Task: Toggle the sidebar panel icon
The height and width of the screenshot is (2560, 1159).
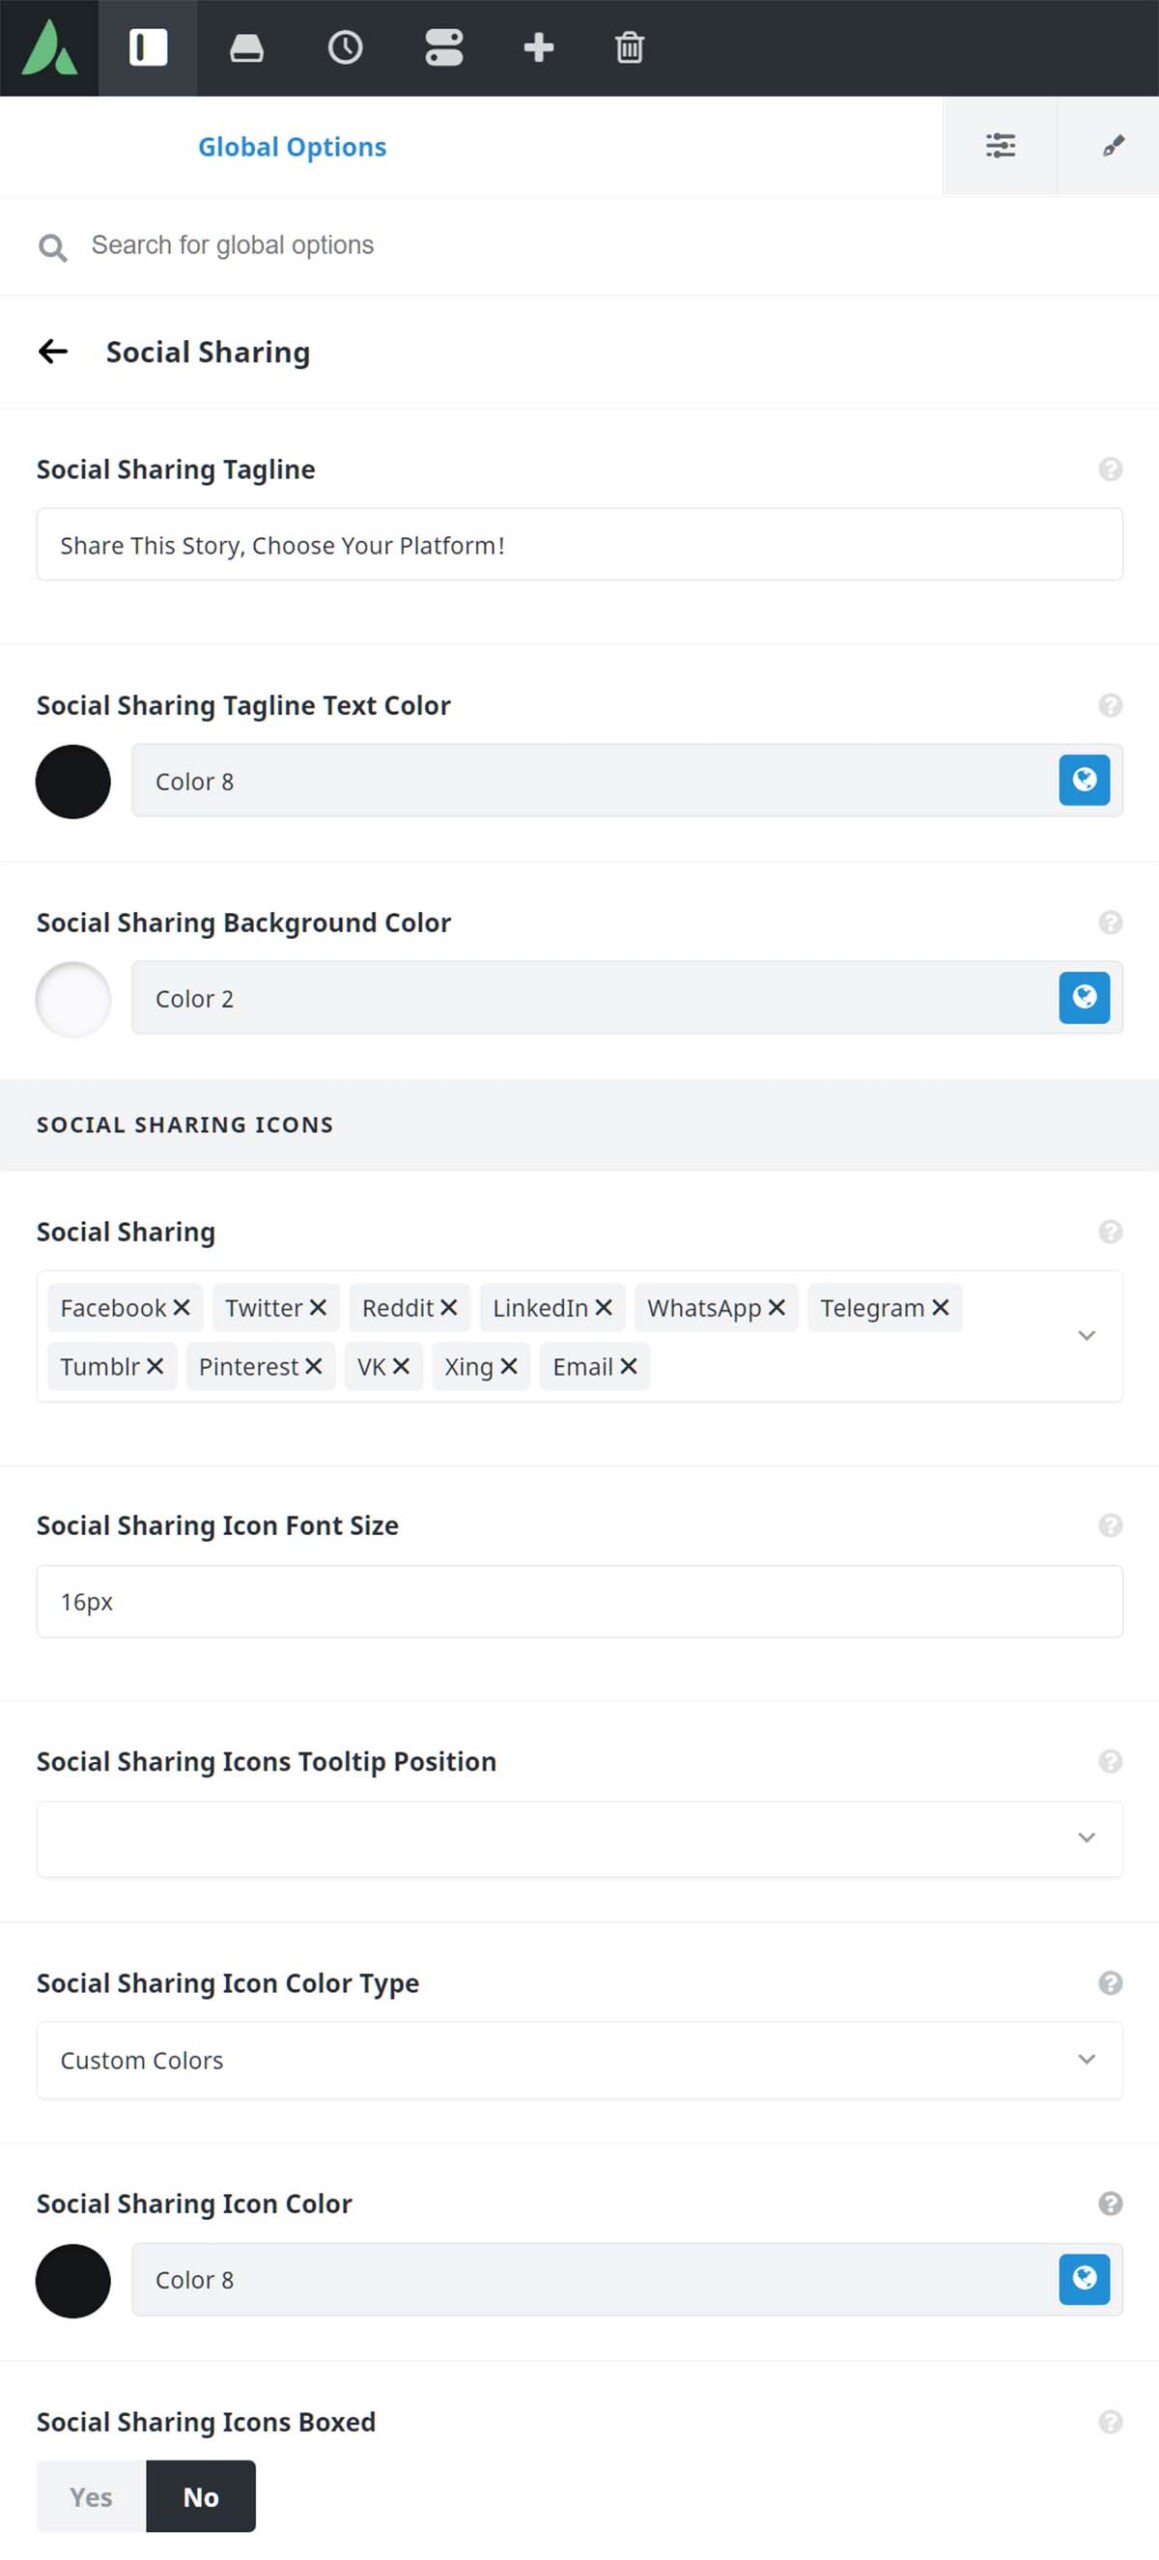Action: click(148, 47)
